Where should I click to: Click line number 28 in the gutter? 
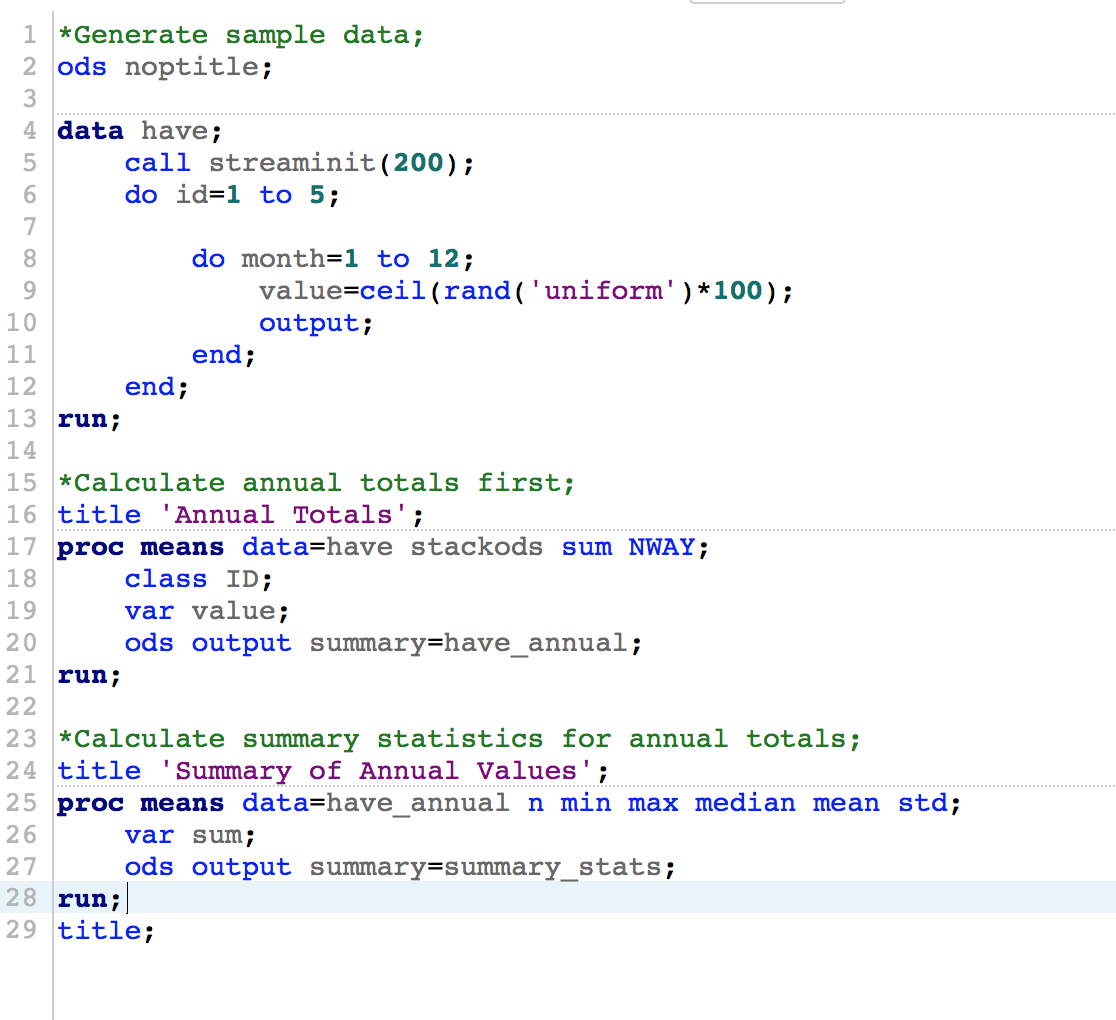click(21, 898)
